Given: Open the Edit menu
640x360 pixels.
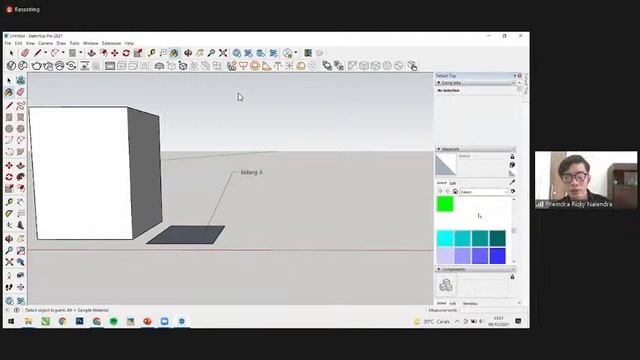Looking at the screenshot, I should click(18, 43).
